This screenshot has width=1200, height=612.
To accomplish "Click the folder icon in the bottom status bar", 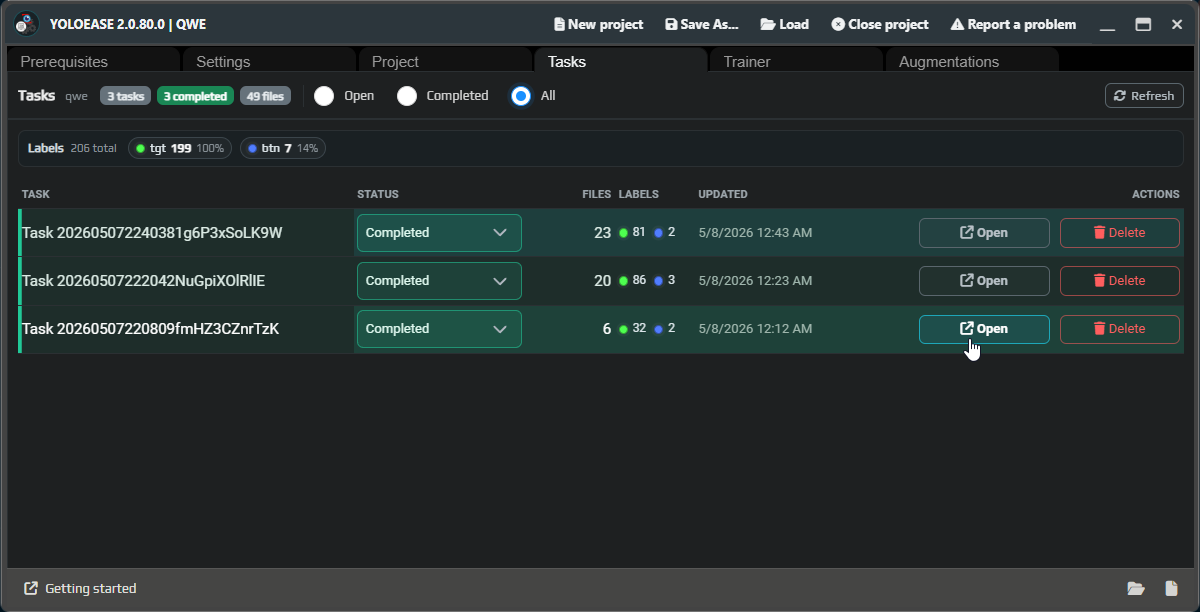I will tap(1136, 588).
